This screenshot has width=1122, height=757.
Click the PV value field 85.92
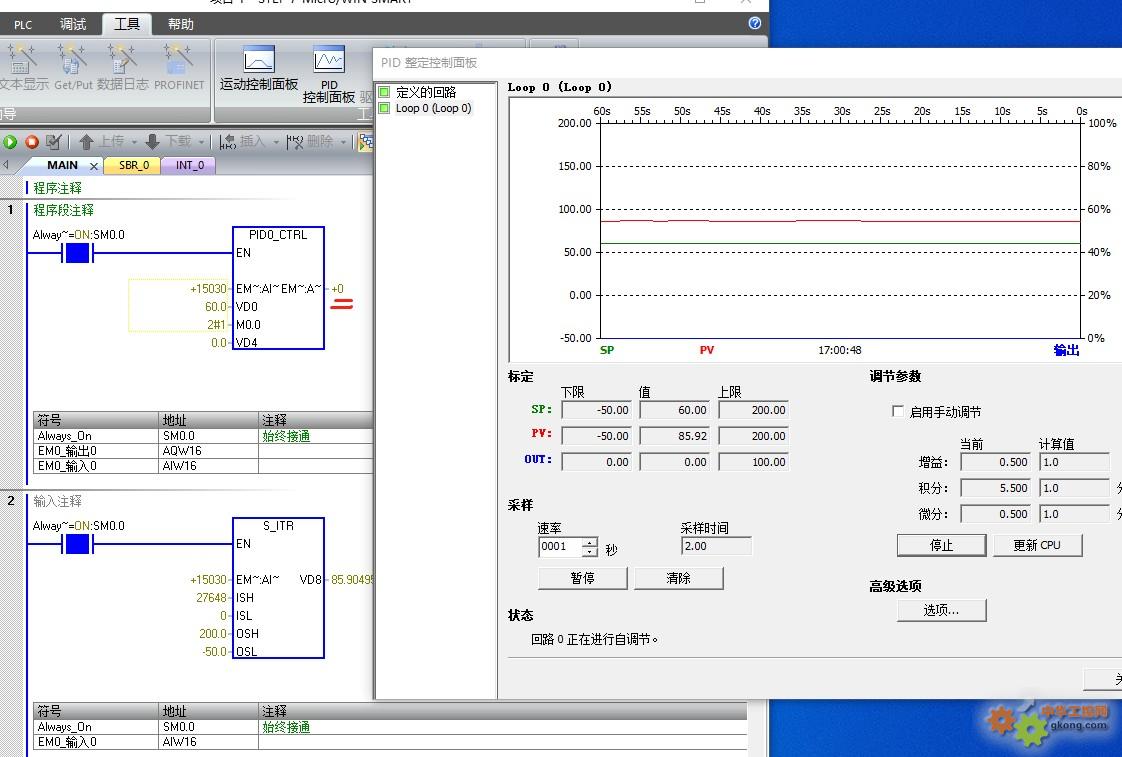pos(674,436)
